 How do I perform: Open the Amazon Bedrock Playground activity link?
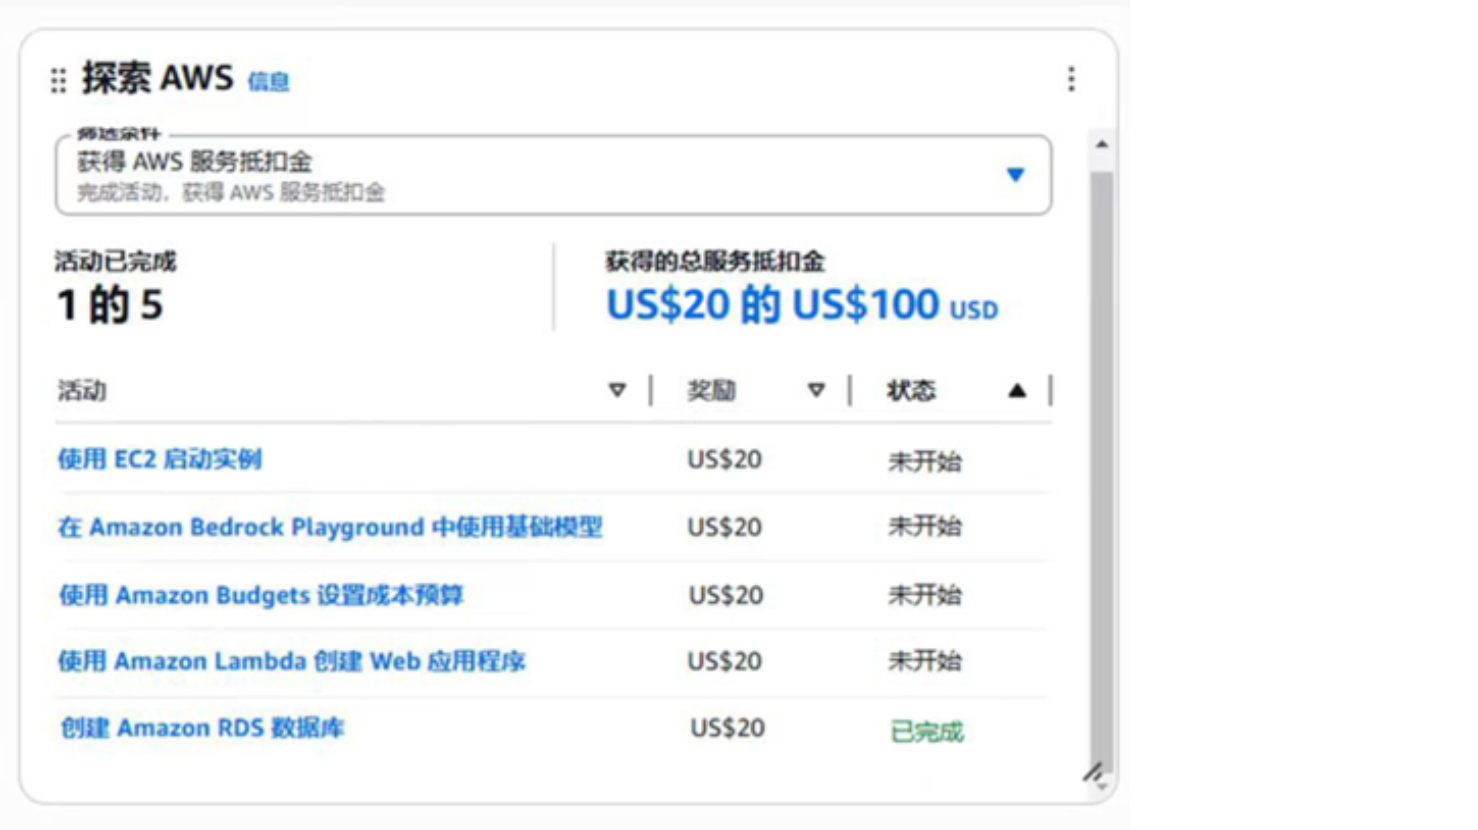pos(330,527)
